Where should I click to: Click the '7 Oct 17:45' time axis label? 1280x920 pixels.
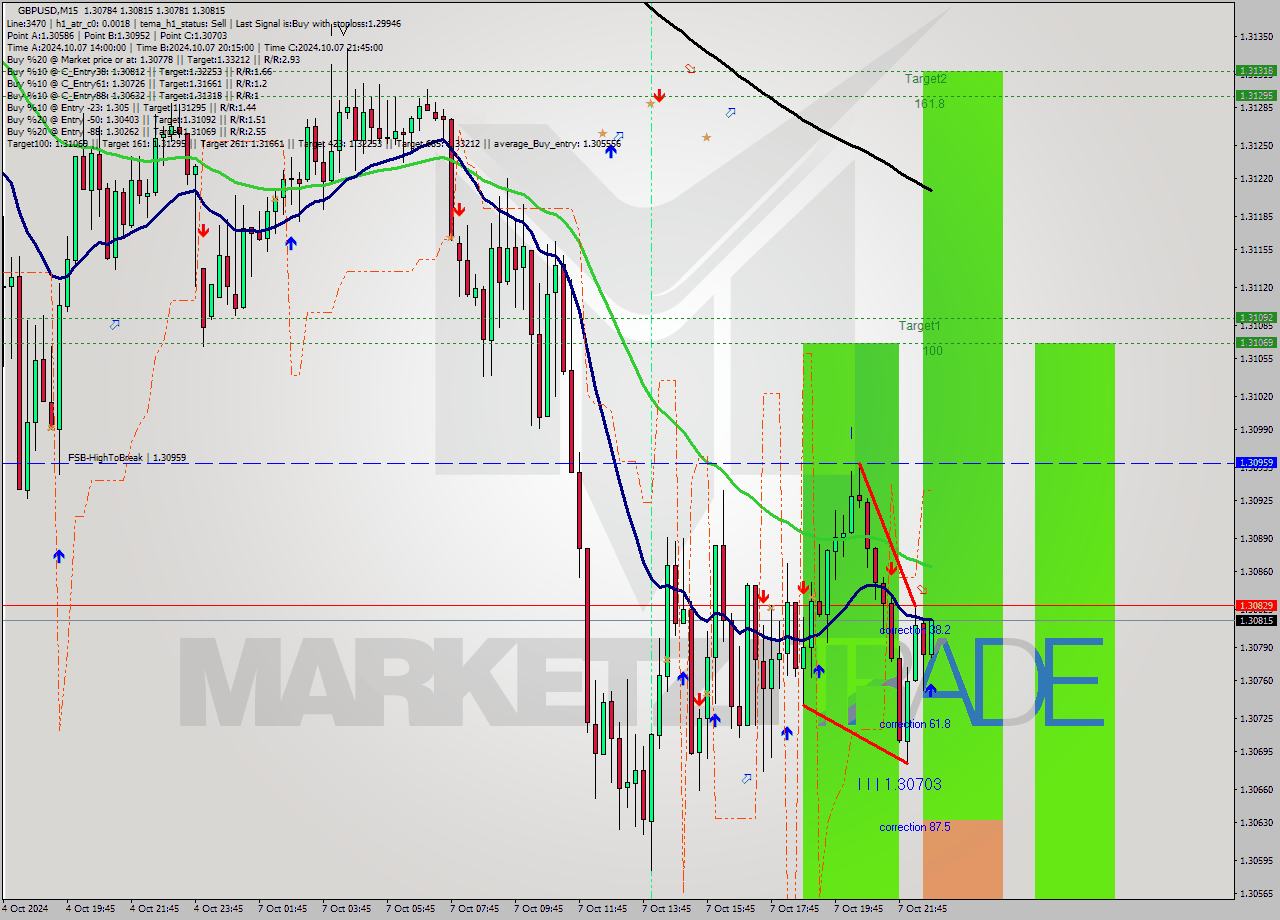pyautogui.click(x=795, y=909)
